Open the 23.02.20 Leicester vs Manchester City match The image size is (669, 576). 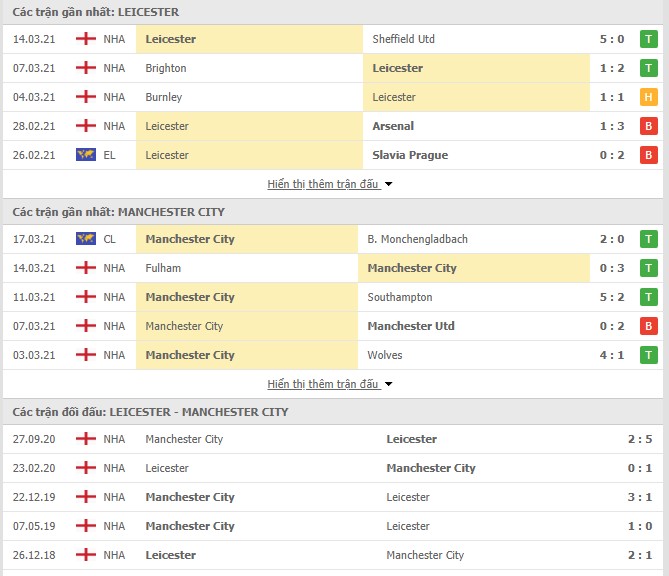(x=333, y=468)
